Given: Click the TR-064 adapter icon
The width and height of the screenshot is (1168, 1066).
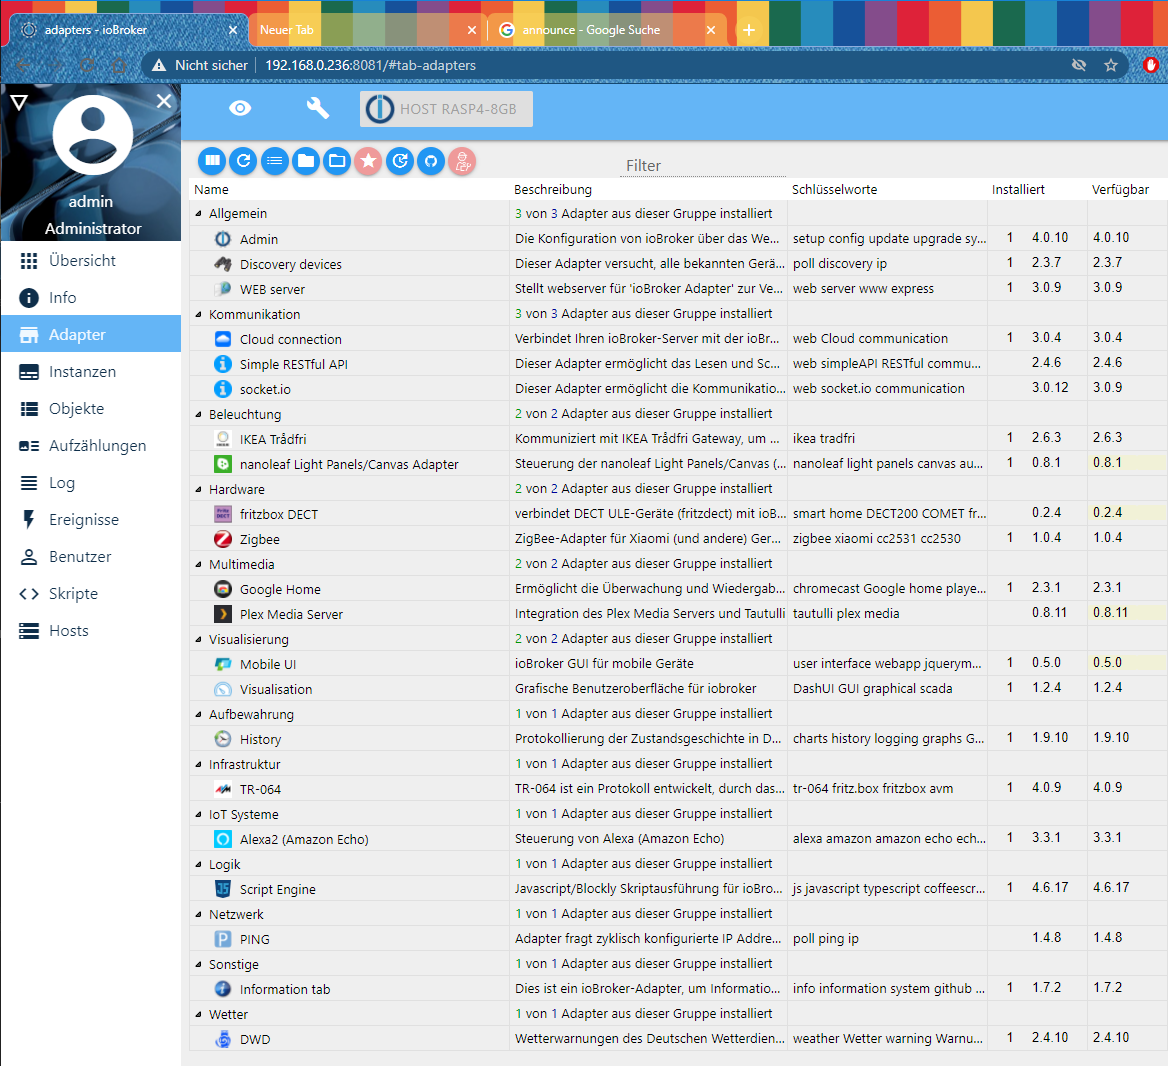Looking at the screenshot, I should tap(223, 790).
